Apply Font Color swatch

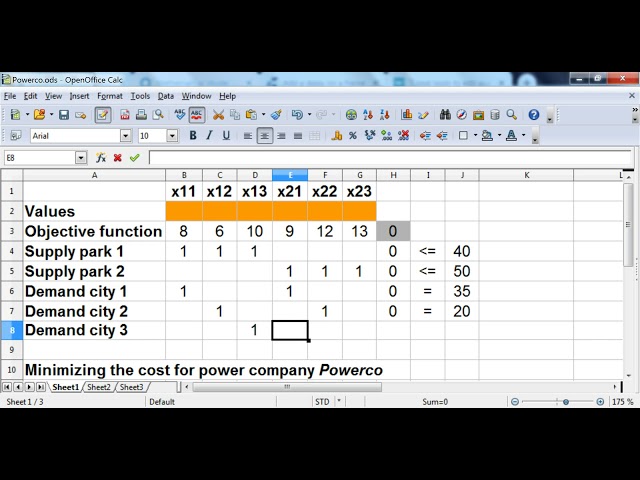(511, 136)
